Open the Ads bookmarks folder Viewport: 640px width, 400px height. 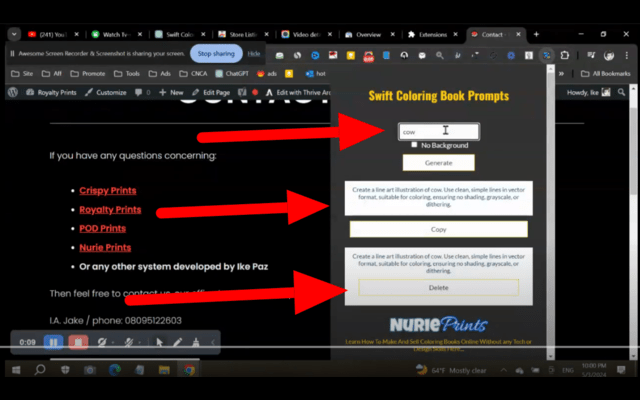pos(160,73)
